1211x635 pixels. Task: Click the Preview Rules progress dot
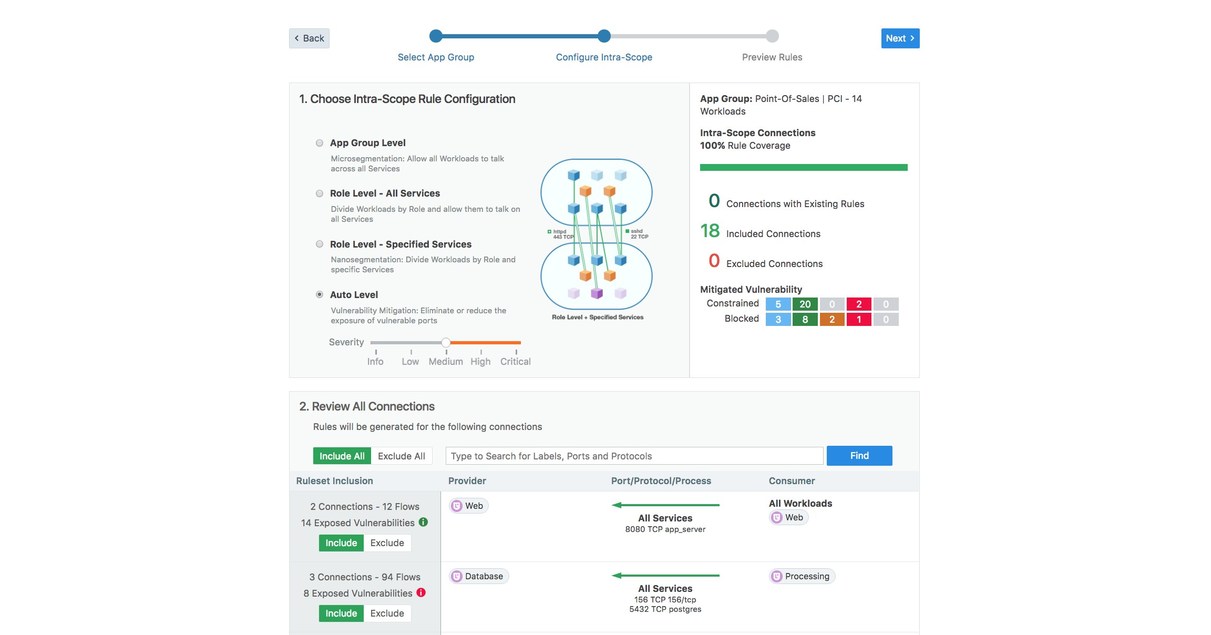[x=772, y=35]
